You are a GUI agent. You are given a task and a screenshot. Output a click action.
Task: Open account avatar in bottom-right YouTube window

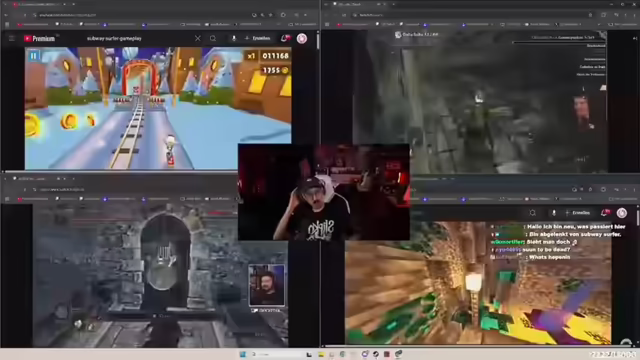click(x=622, y=213)
